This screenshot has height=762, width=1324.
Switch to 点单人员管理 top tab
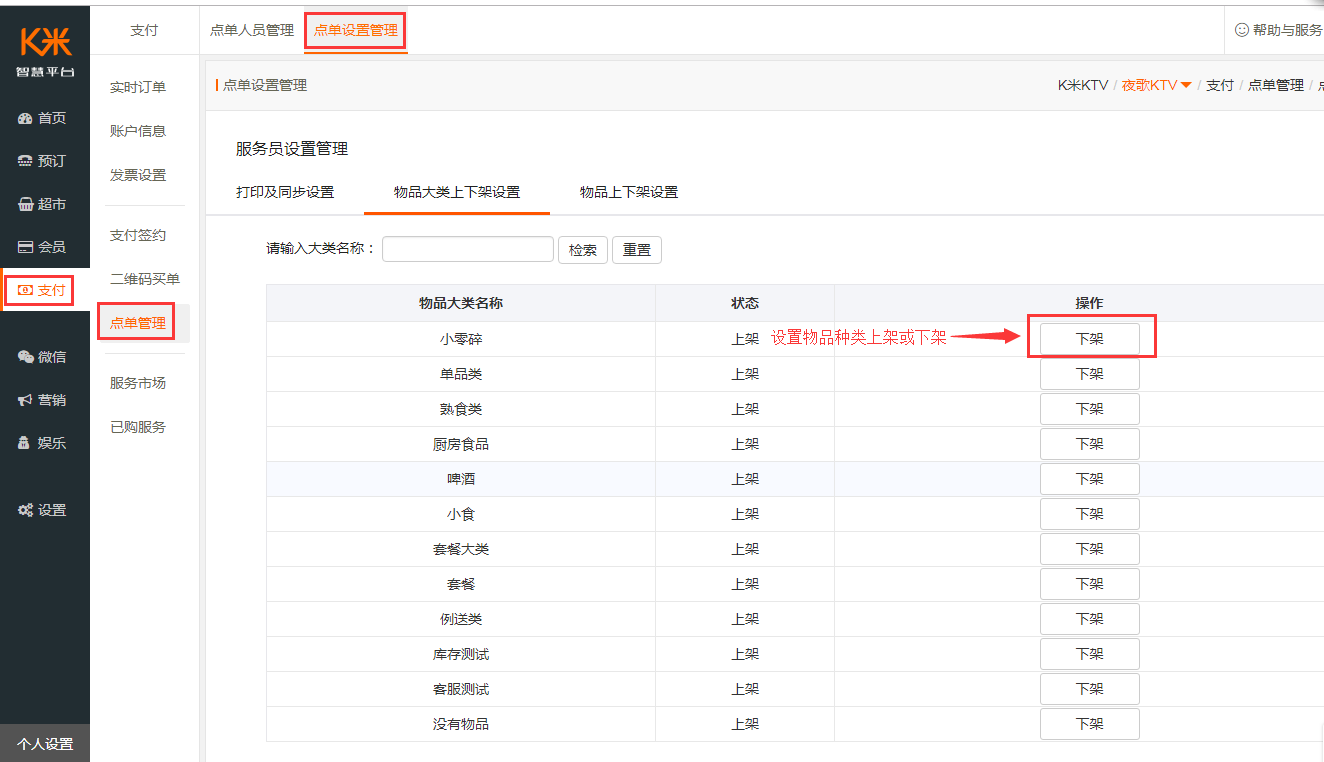pos(252,30)
